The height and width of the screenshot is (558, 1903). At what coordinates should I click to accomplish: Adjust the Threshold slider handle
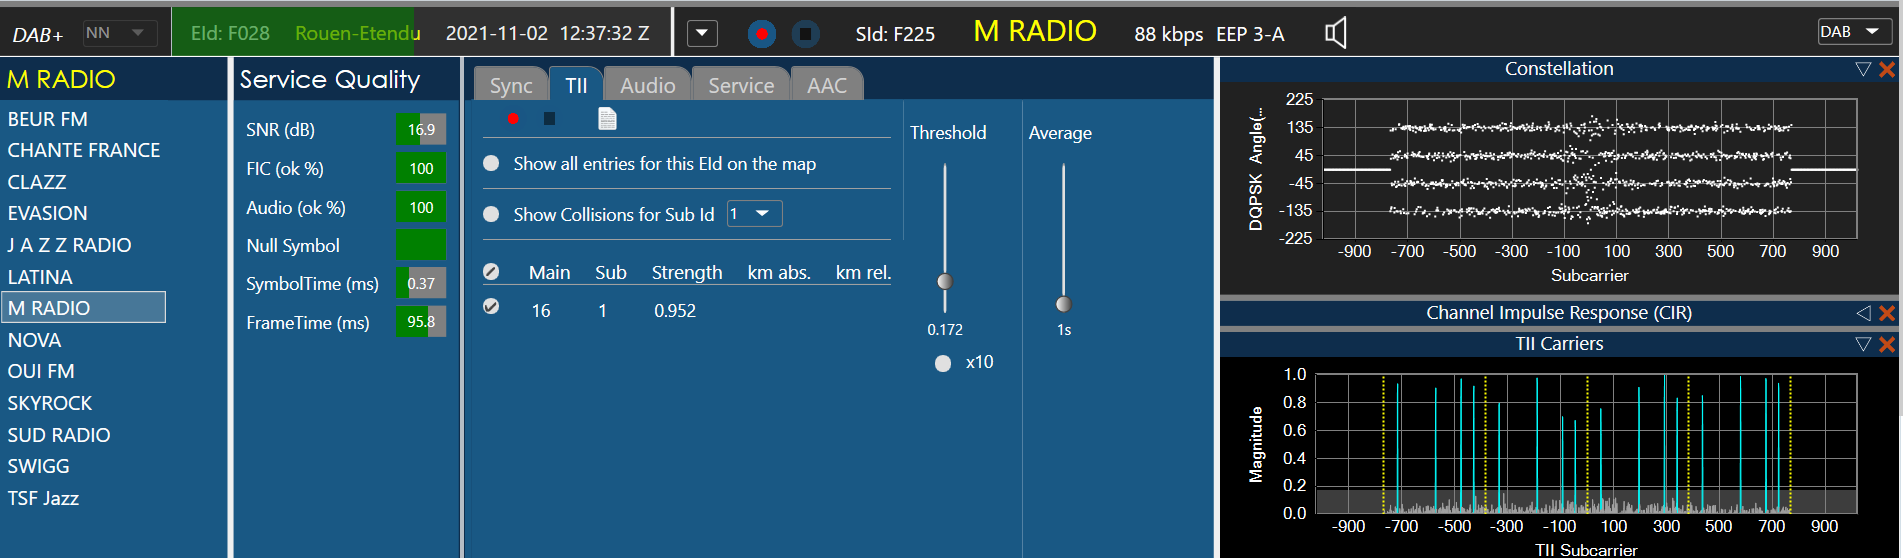(x=945, y=281)
